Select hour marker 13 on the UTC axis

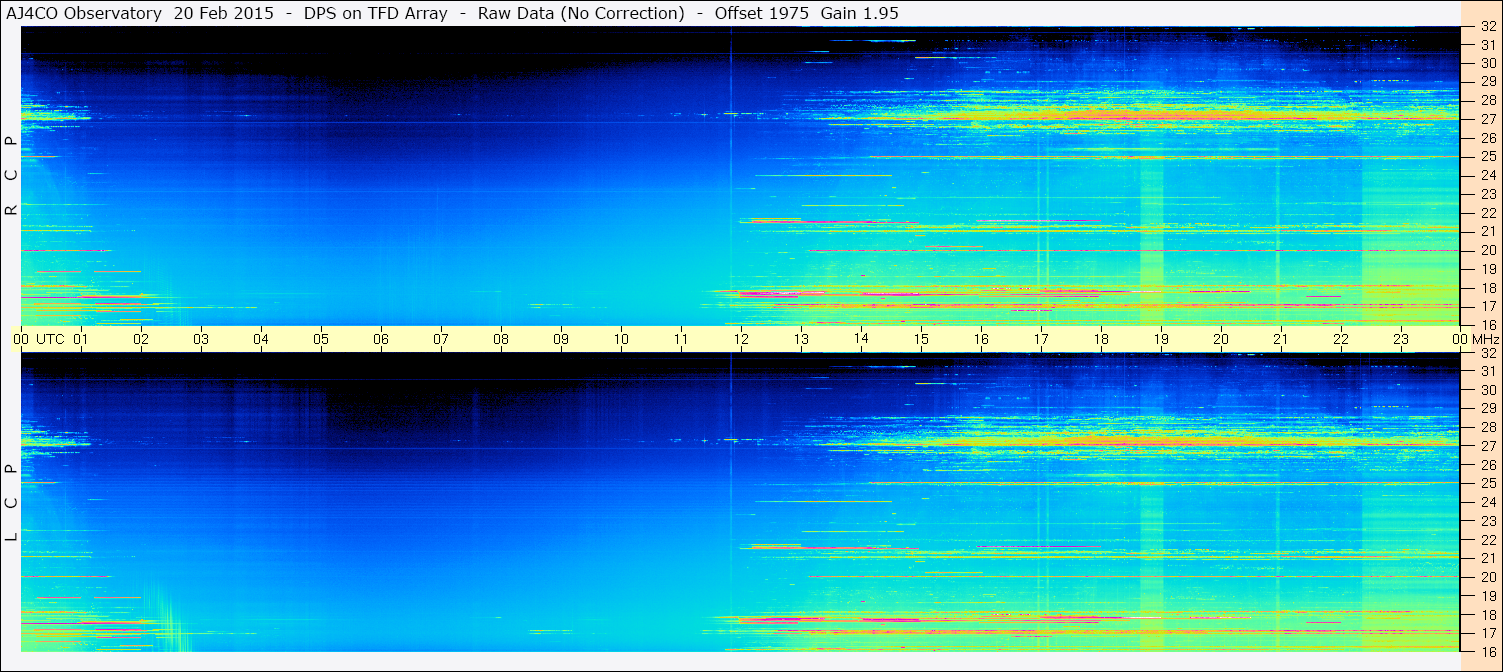coord(801,339)
